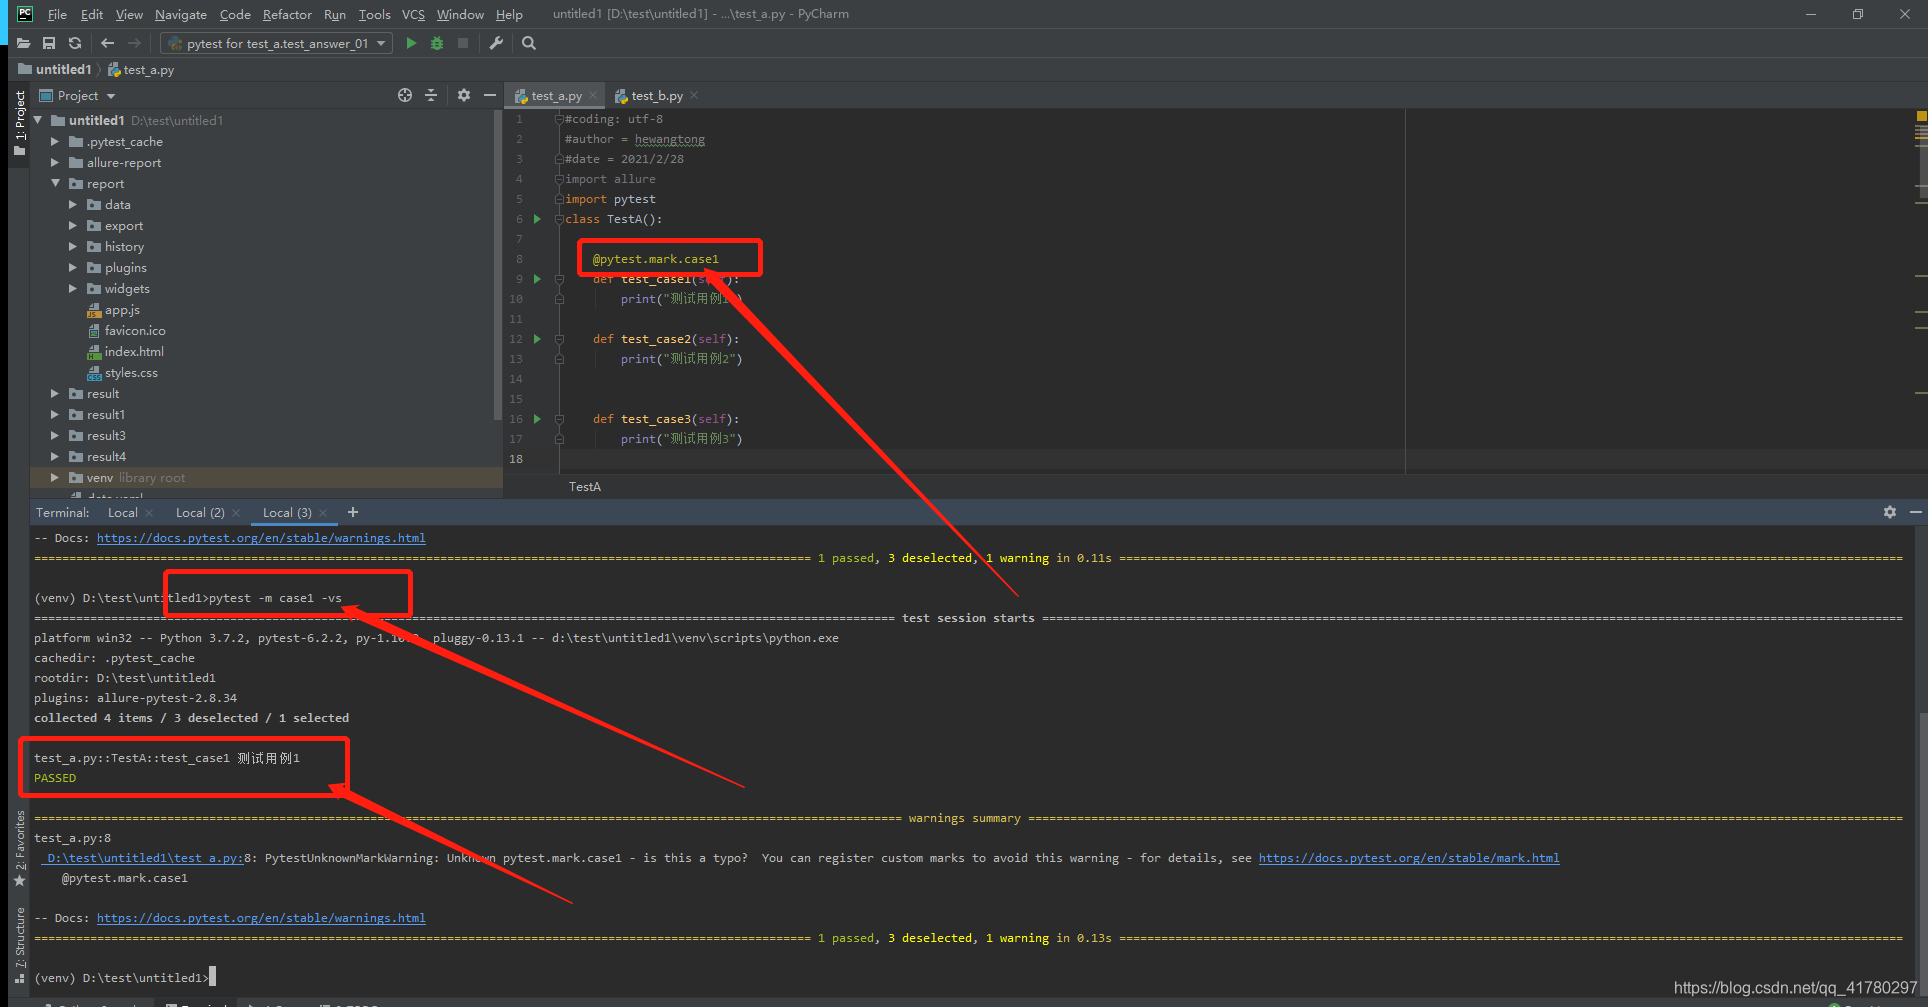This screenshot has width=1928, height=1007.
Task: Expand the widgets folder
Action: 73,289
